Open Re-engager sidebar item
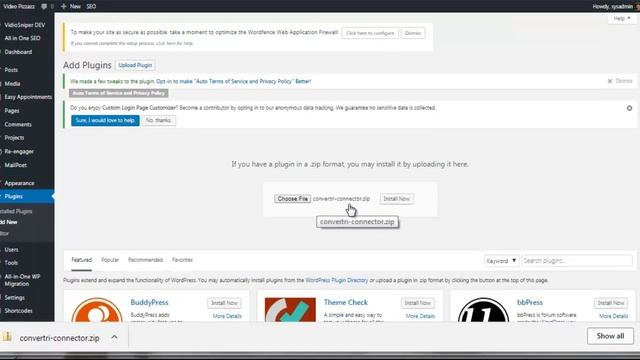640x360 pixels. point(19,151)
